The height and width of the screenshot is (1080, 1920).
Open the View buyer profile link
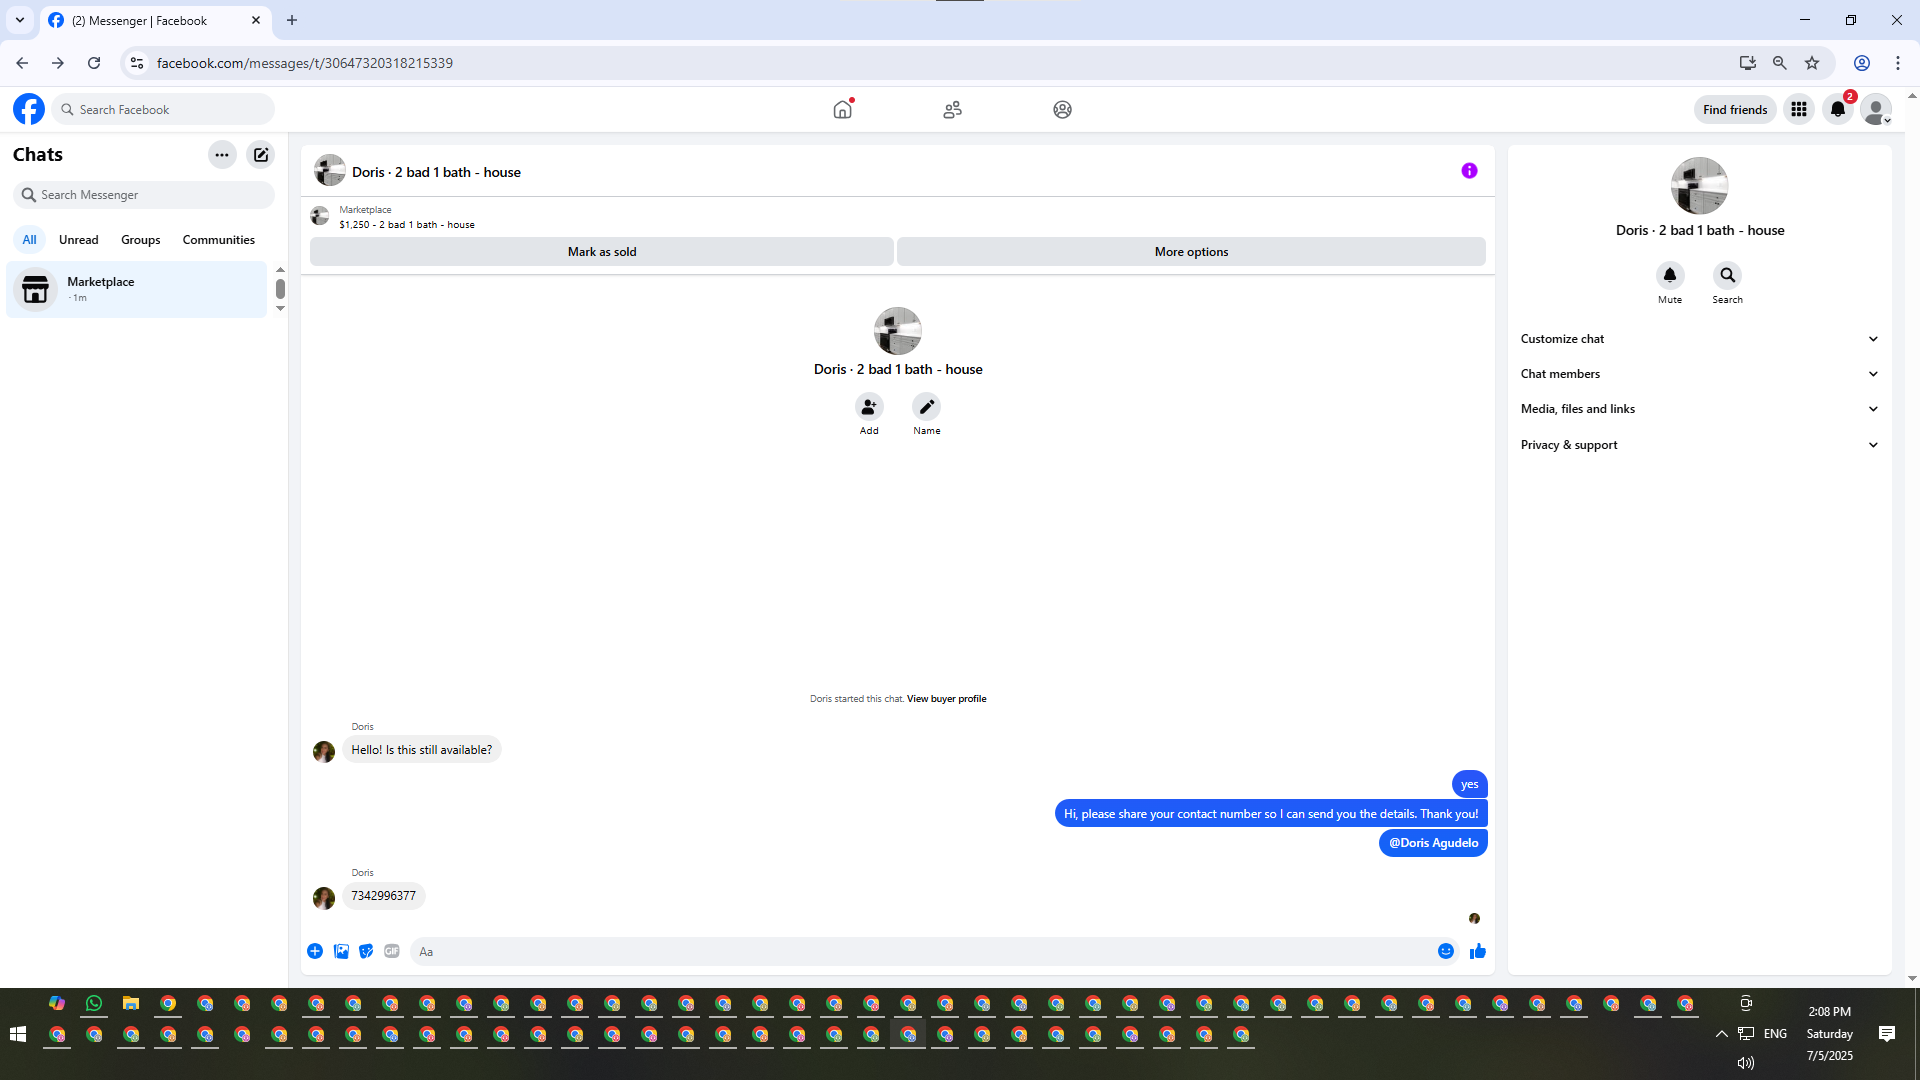[946, 699]
